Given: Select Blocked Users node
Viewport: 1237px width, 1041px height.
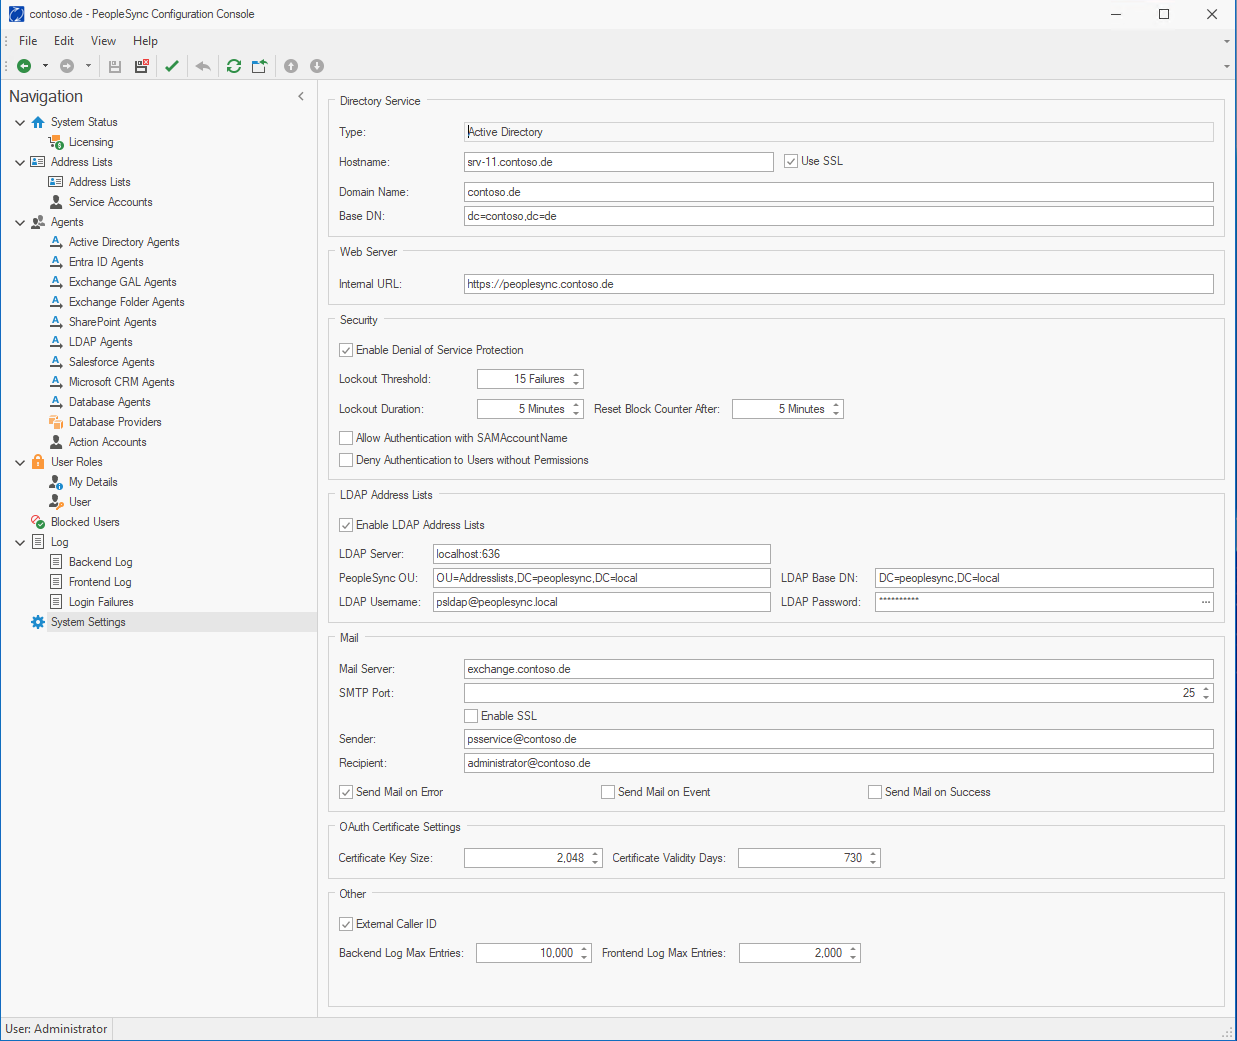Looking at the screenshot, I should point(85,522).
